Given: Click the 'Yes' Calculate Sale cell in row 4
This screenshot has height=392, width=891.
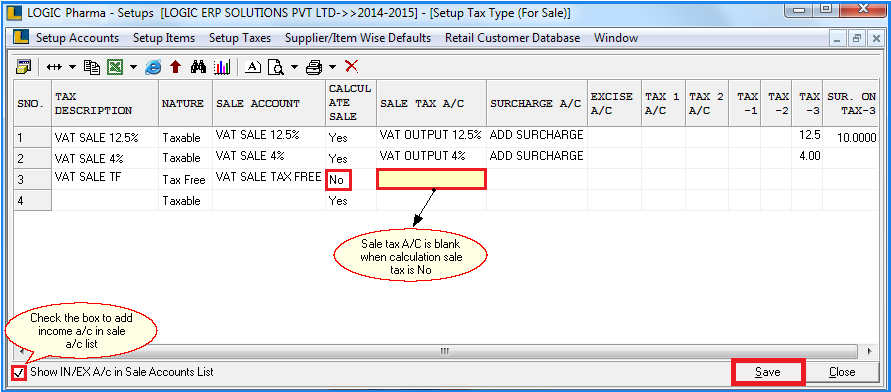Looking at the screenshot, I should 351,201.
